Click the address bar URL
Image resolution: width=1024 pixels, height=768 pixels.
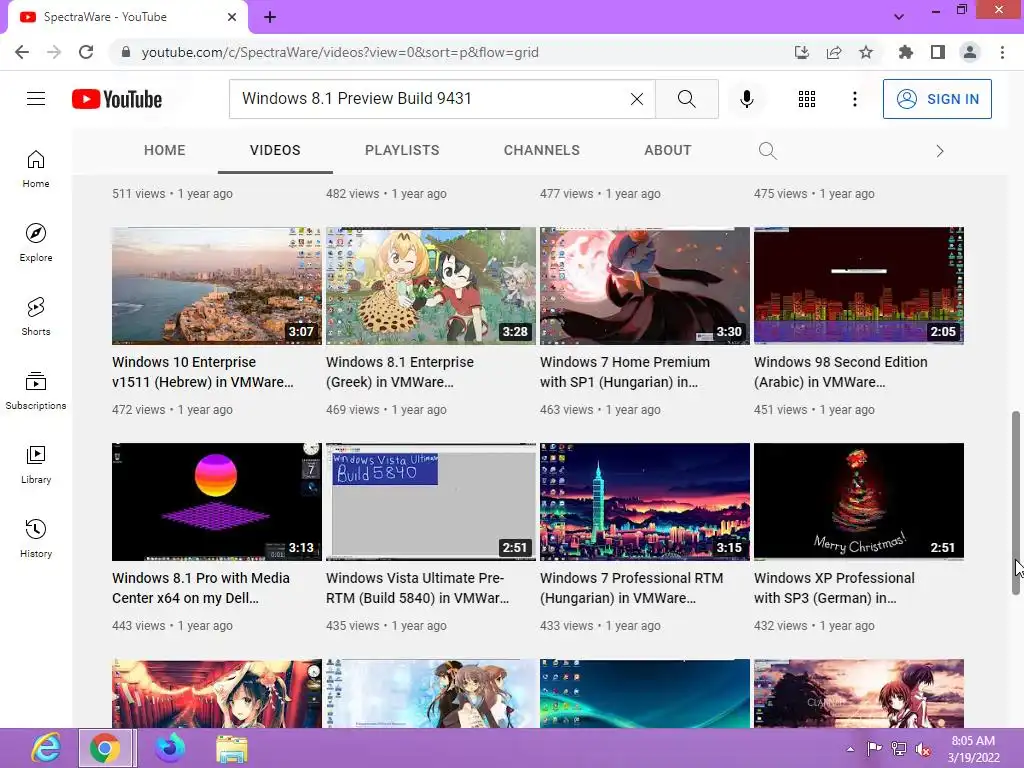[340, 52]
